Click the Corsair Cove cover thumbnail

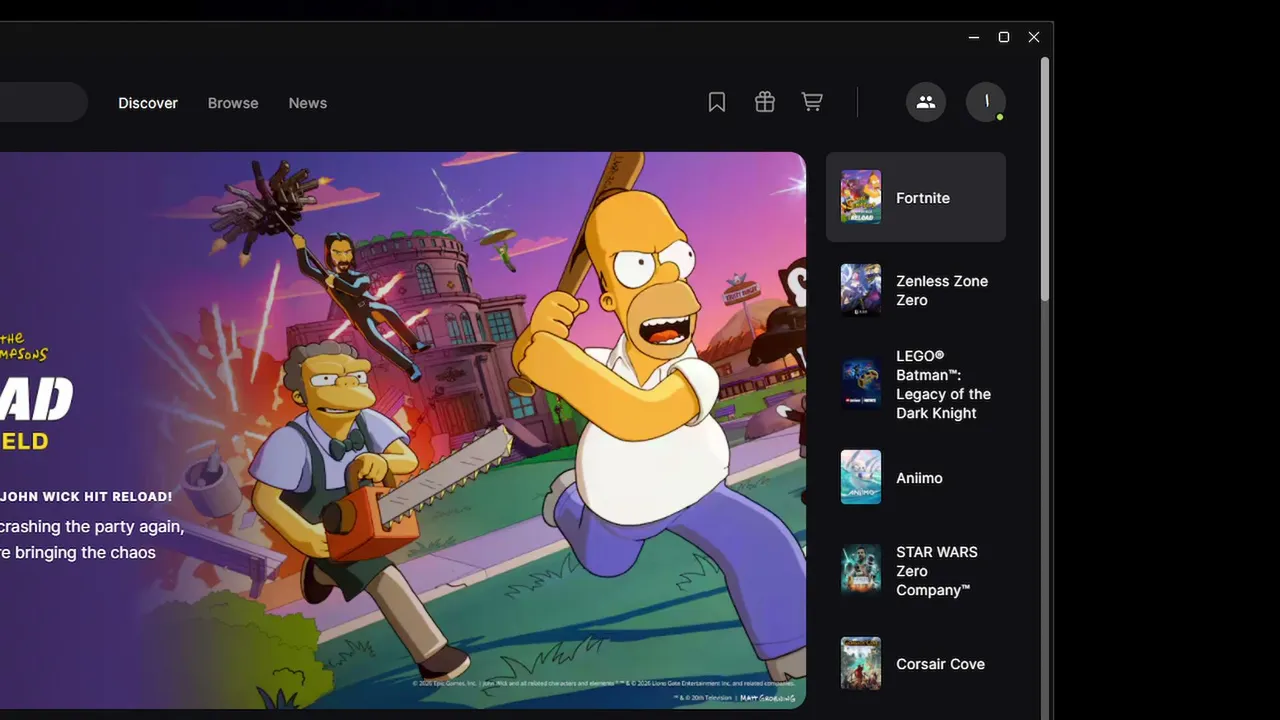pos(861,664)
